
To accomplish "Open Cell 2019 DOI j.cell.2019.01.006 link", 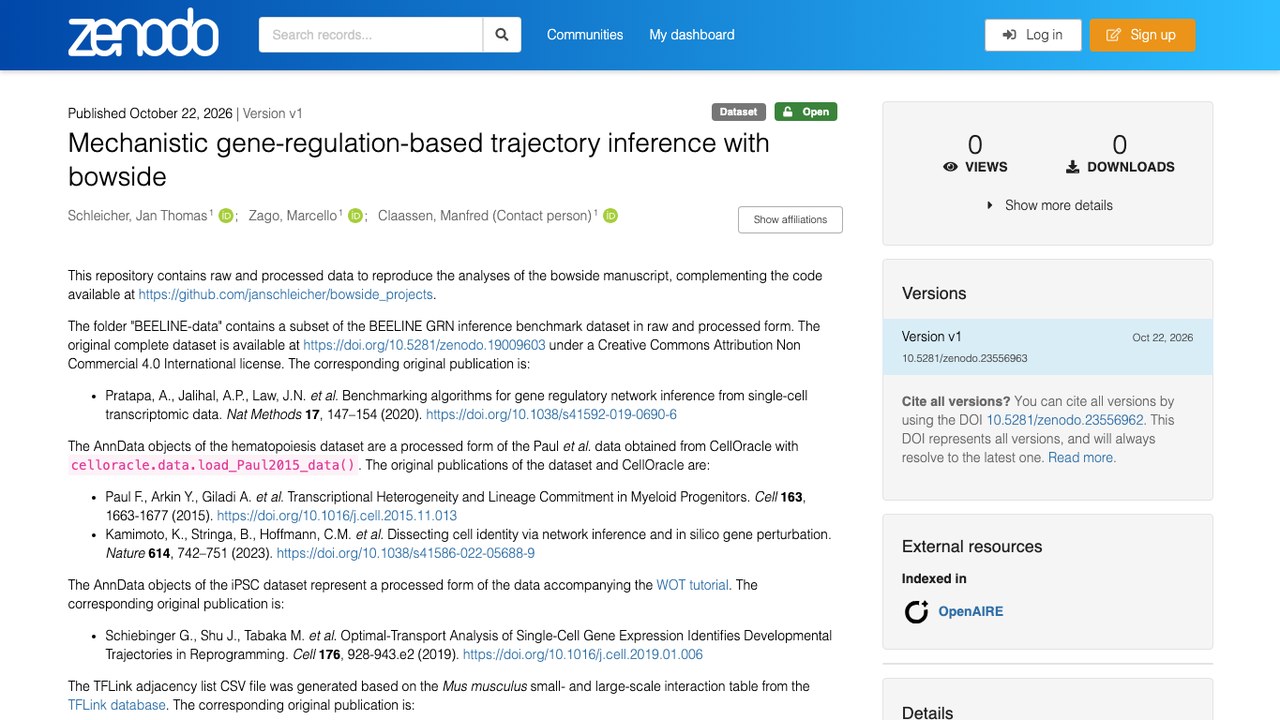I will point(583,655).
